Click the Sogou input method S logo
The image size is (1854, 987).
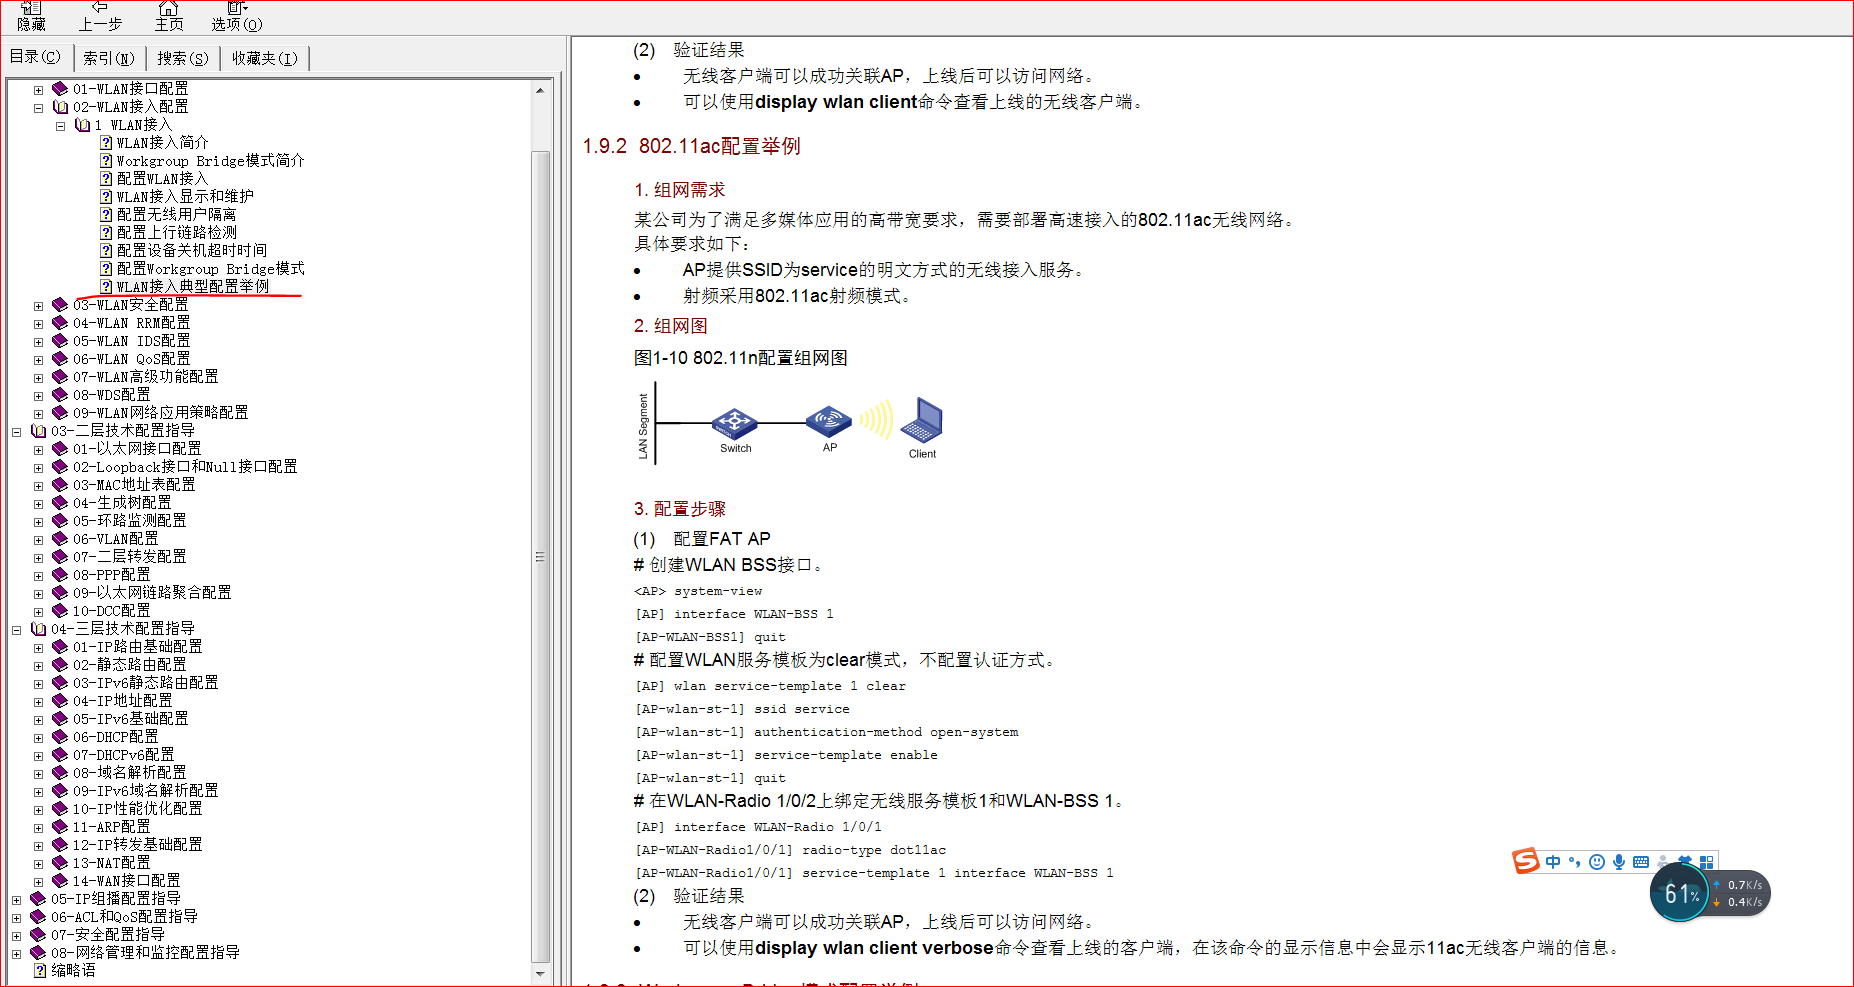coord(1526,861)
